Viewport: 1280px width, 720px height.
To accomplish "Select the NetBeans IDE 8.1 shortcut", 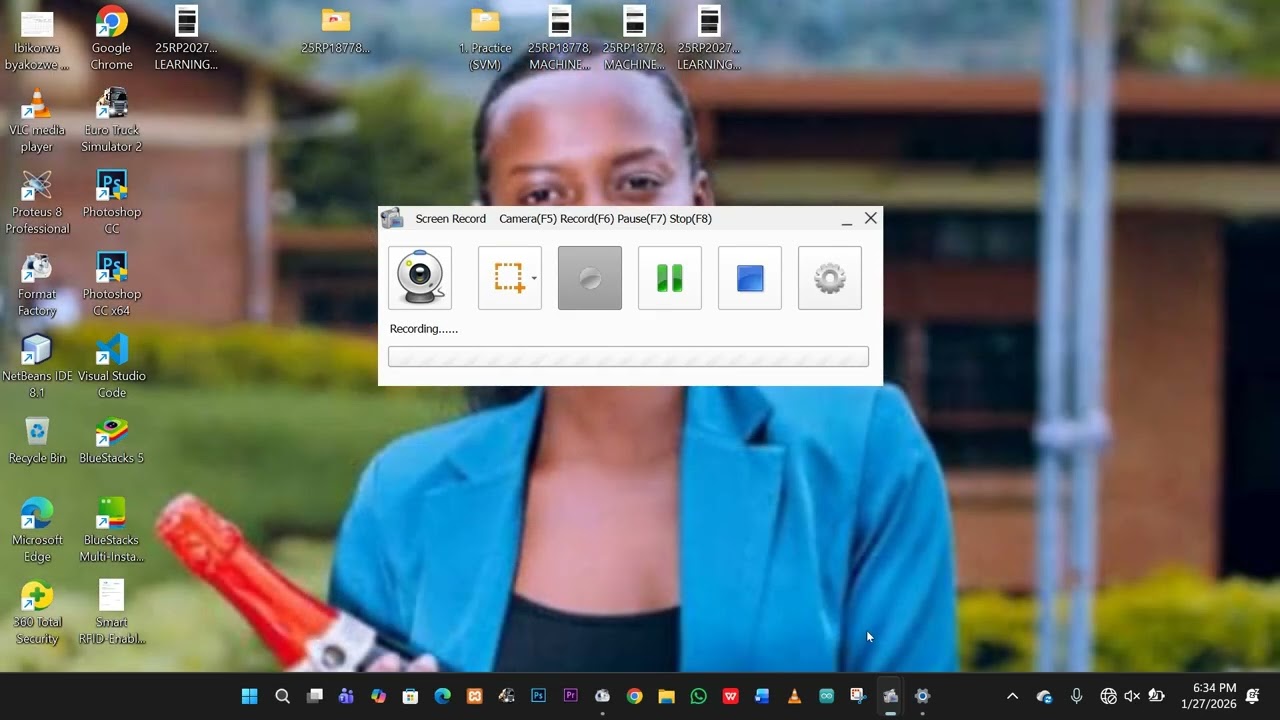I will click(x=37, y=367).
